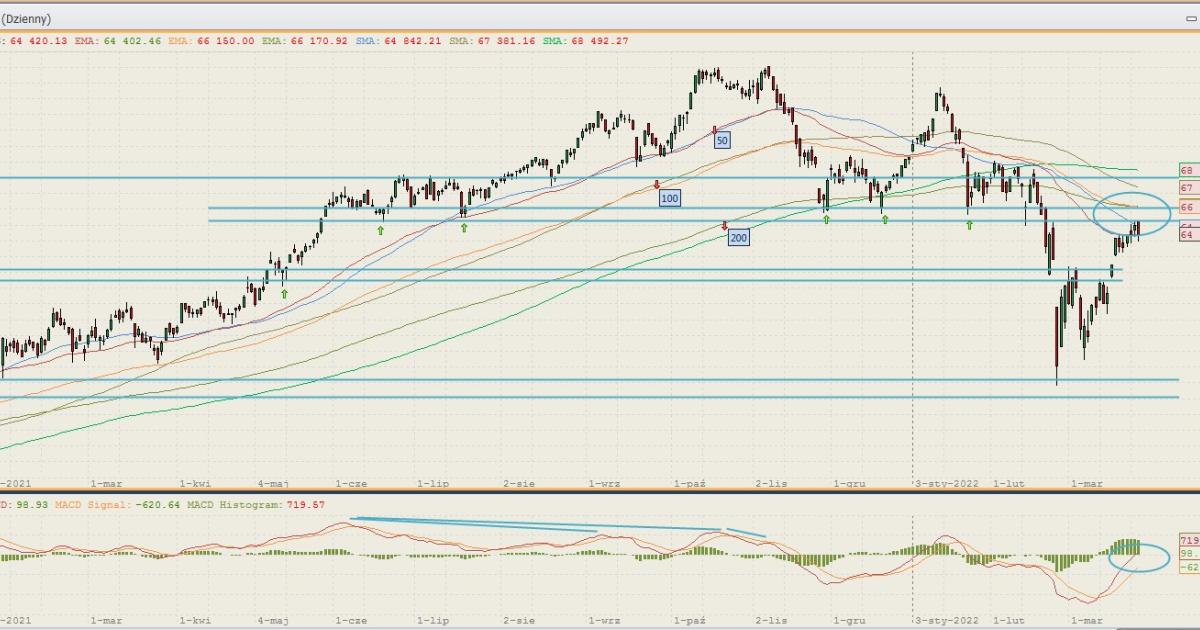Click the "50" moving average label box

[x=721, y=141]
